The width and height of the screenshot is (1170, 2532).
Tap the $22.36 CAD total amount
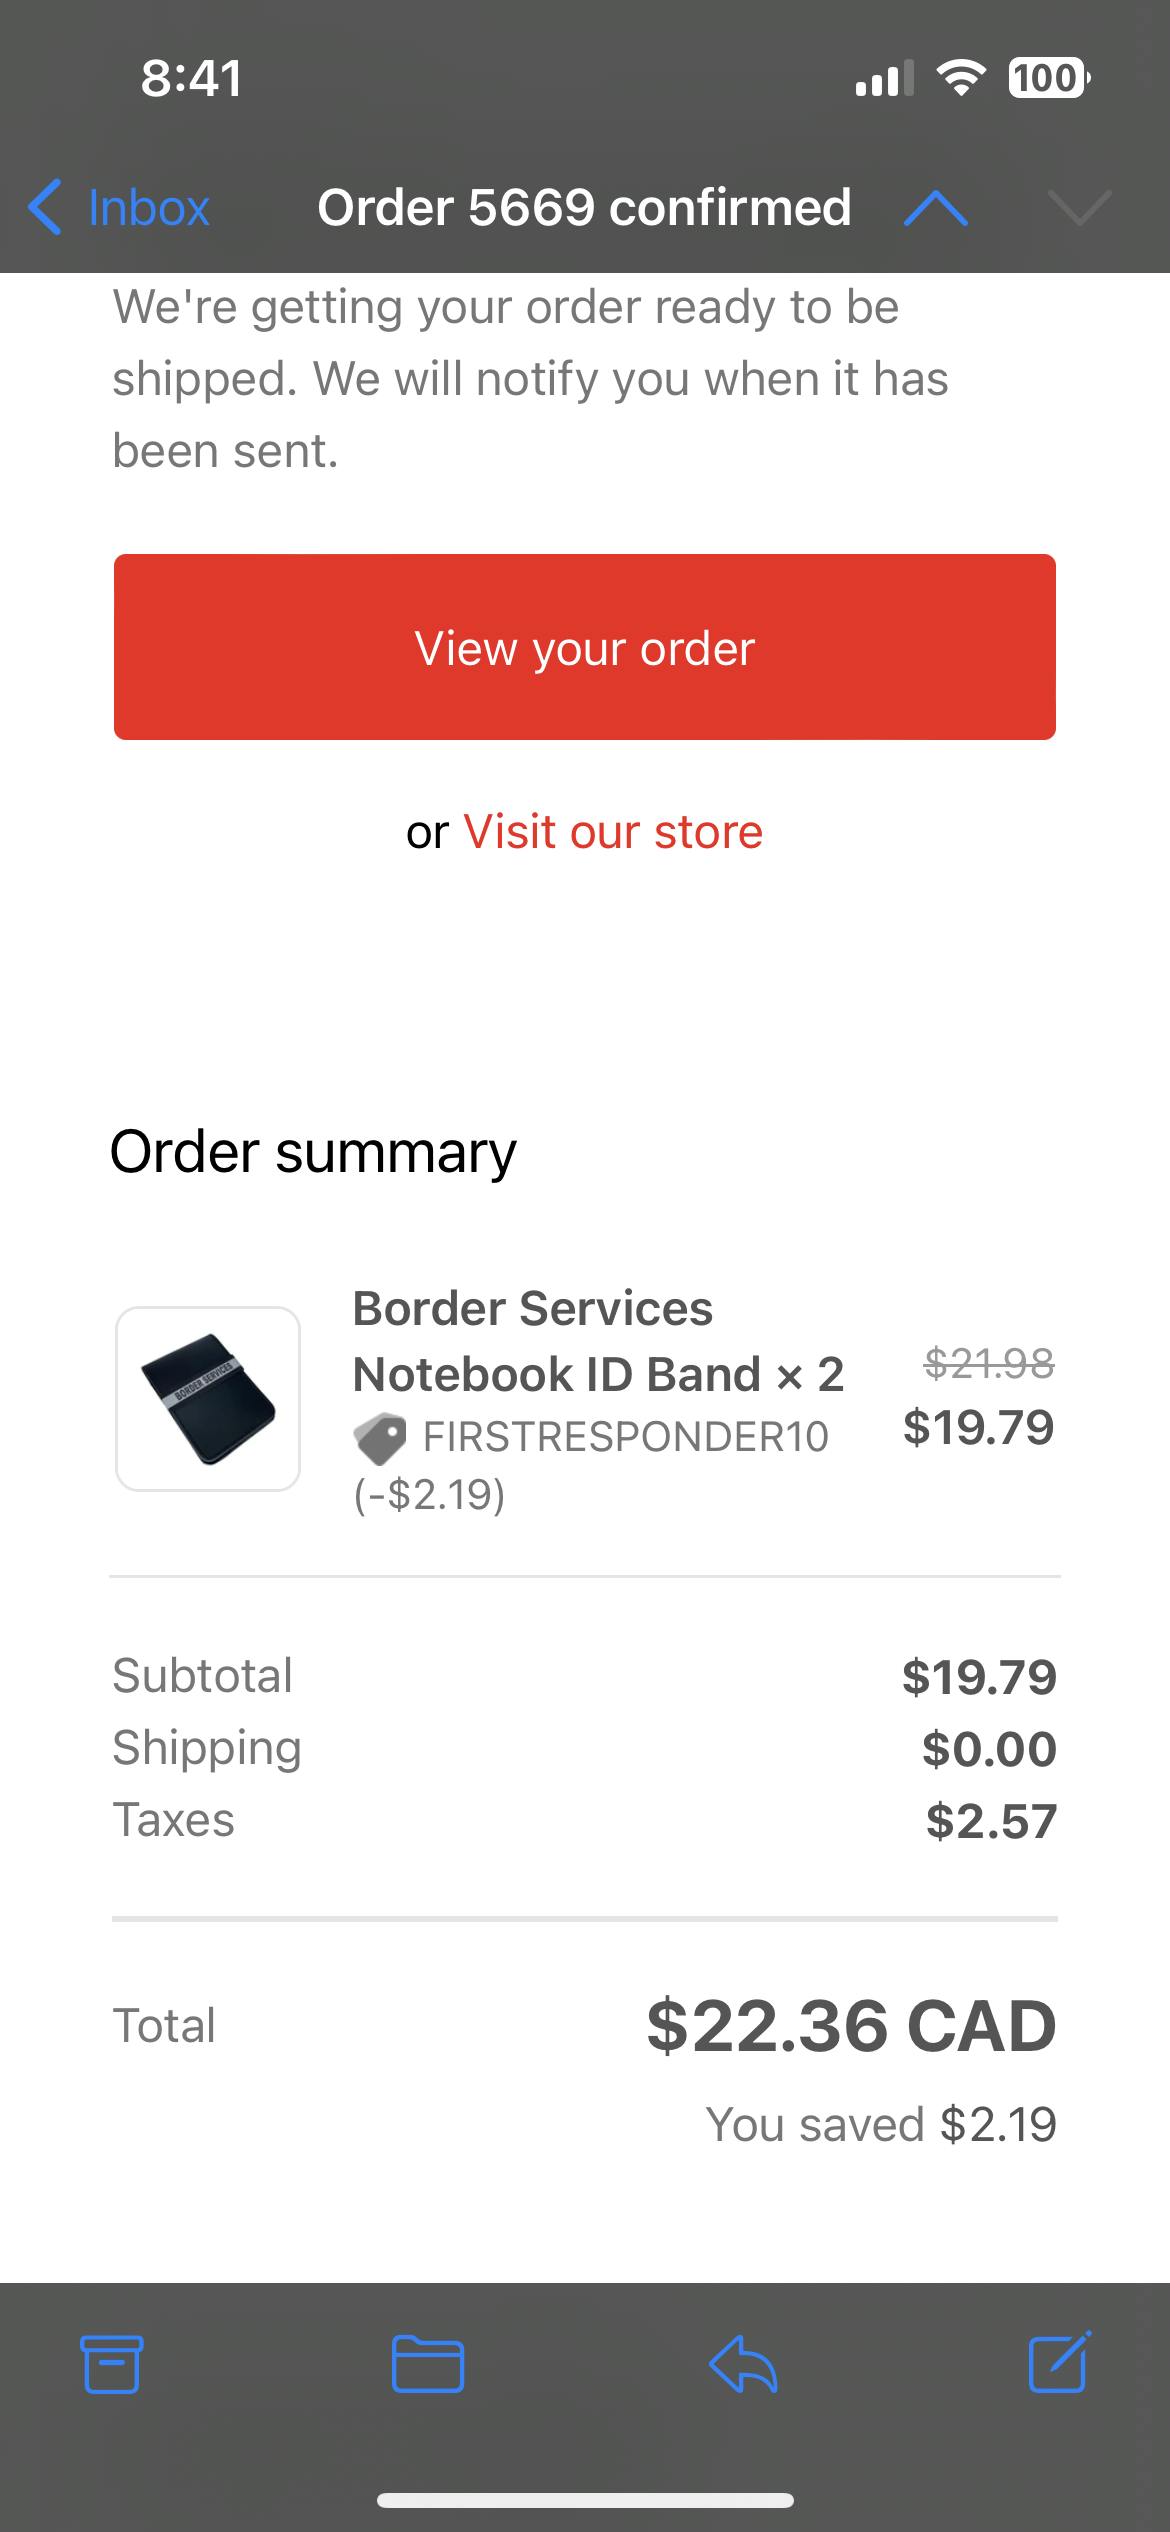point(851,2026)
